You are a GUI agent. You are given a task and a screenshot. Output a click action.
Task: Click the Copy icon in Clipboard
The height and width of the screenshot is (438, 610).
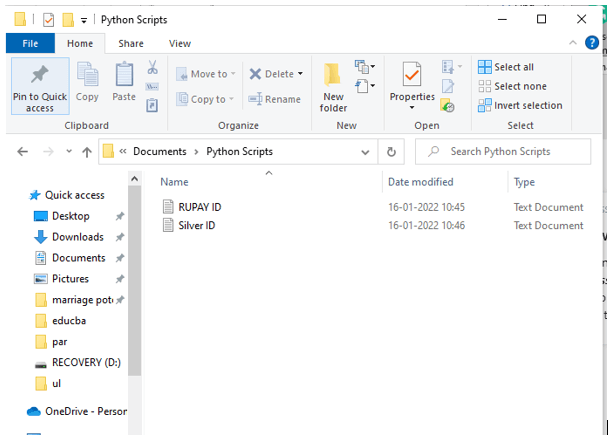click(87, 74)
